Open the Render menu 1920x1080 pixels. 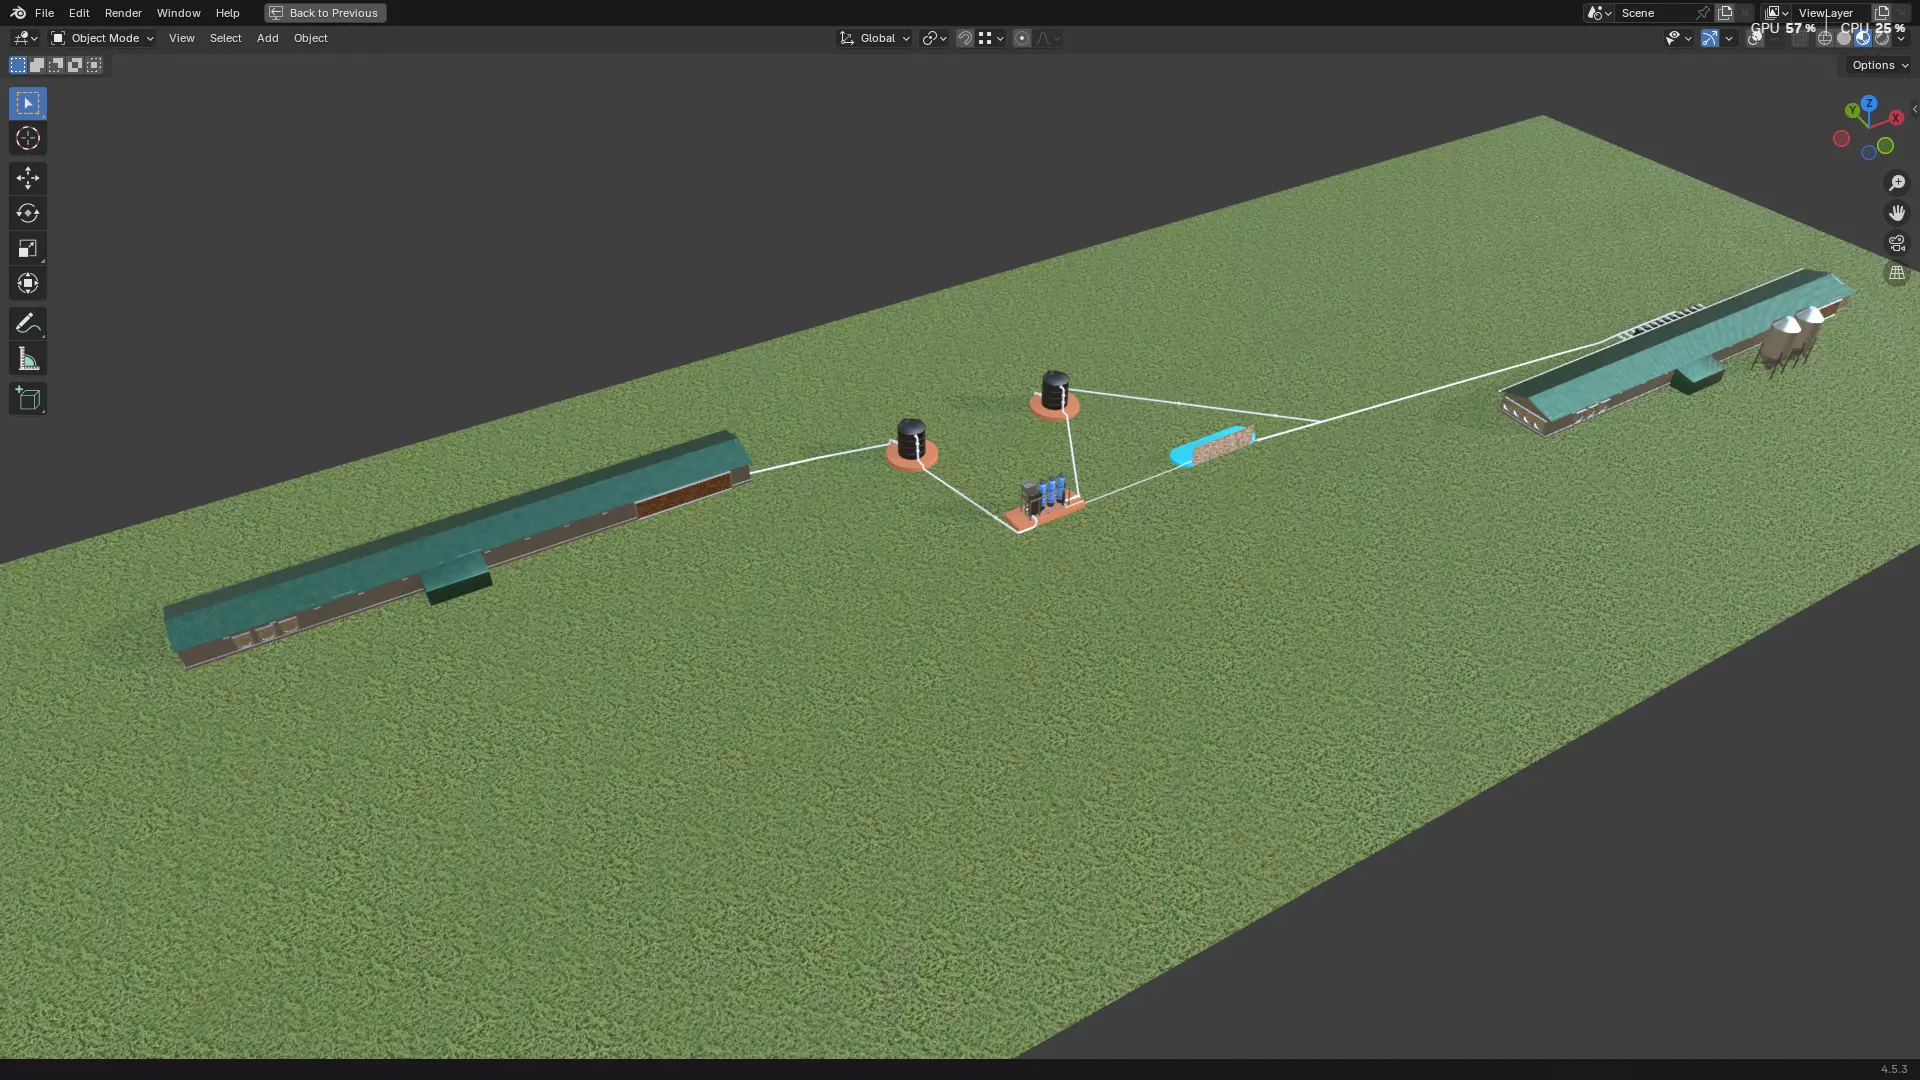tap(123, 13)
